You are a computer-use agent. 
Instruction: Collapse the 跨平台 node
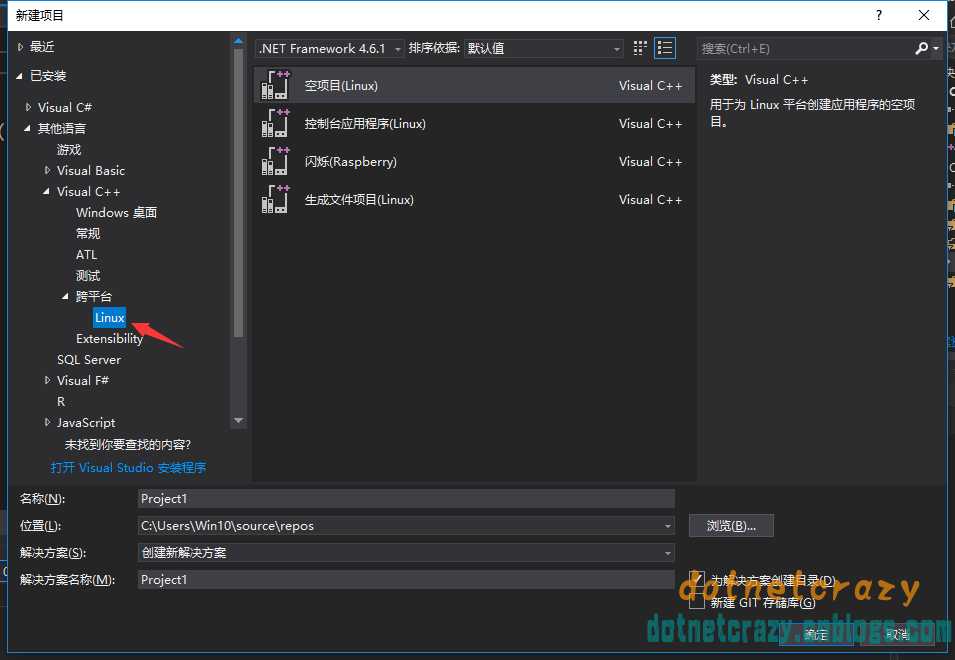click(x=65, y=297)
